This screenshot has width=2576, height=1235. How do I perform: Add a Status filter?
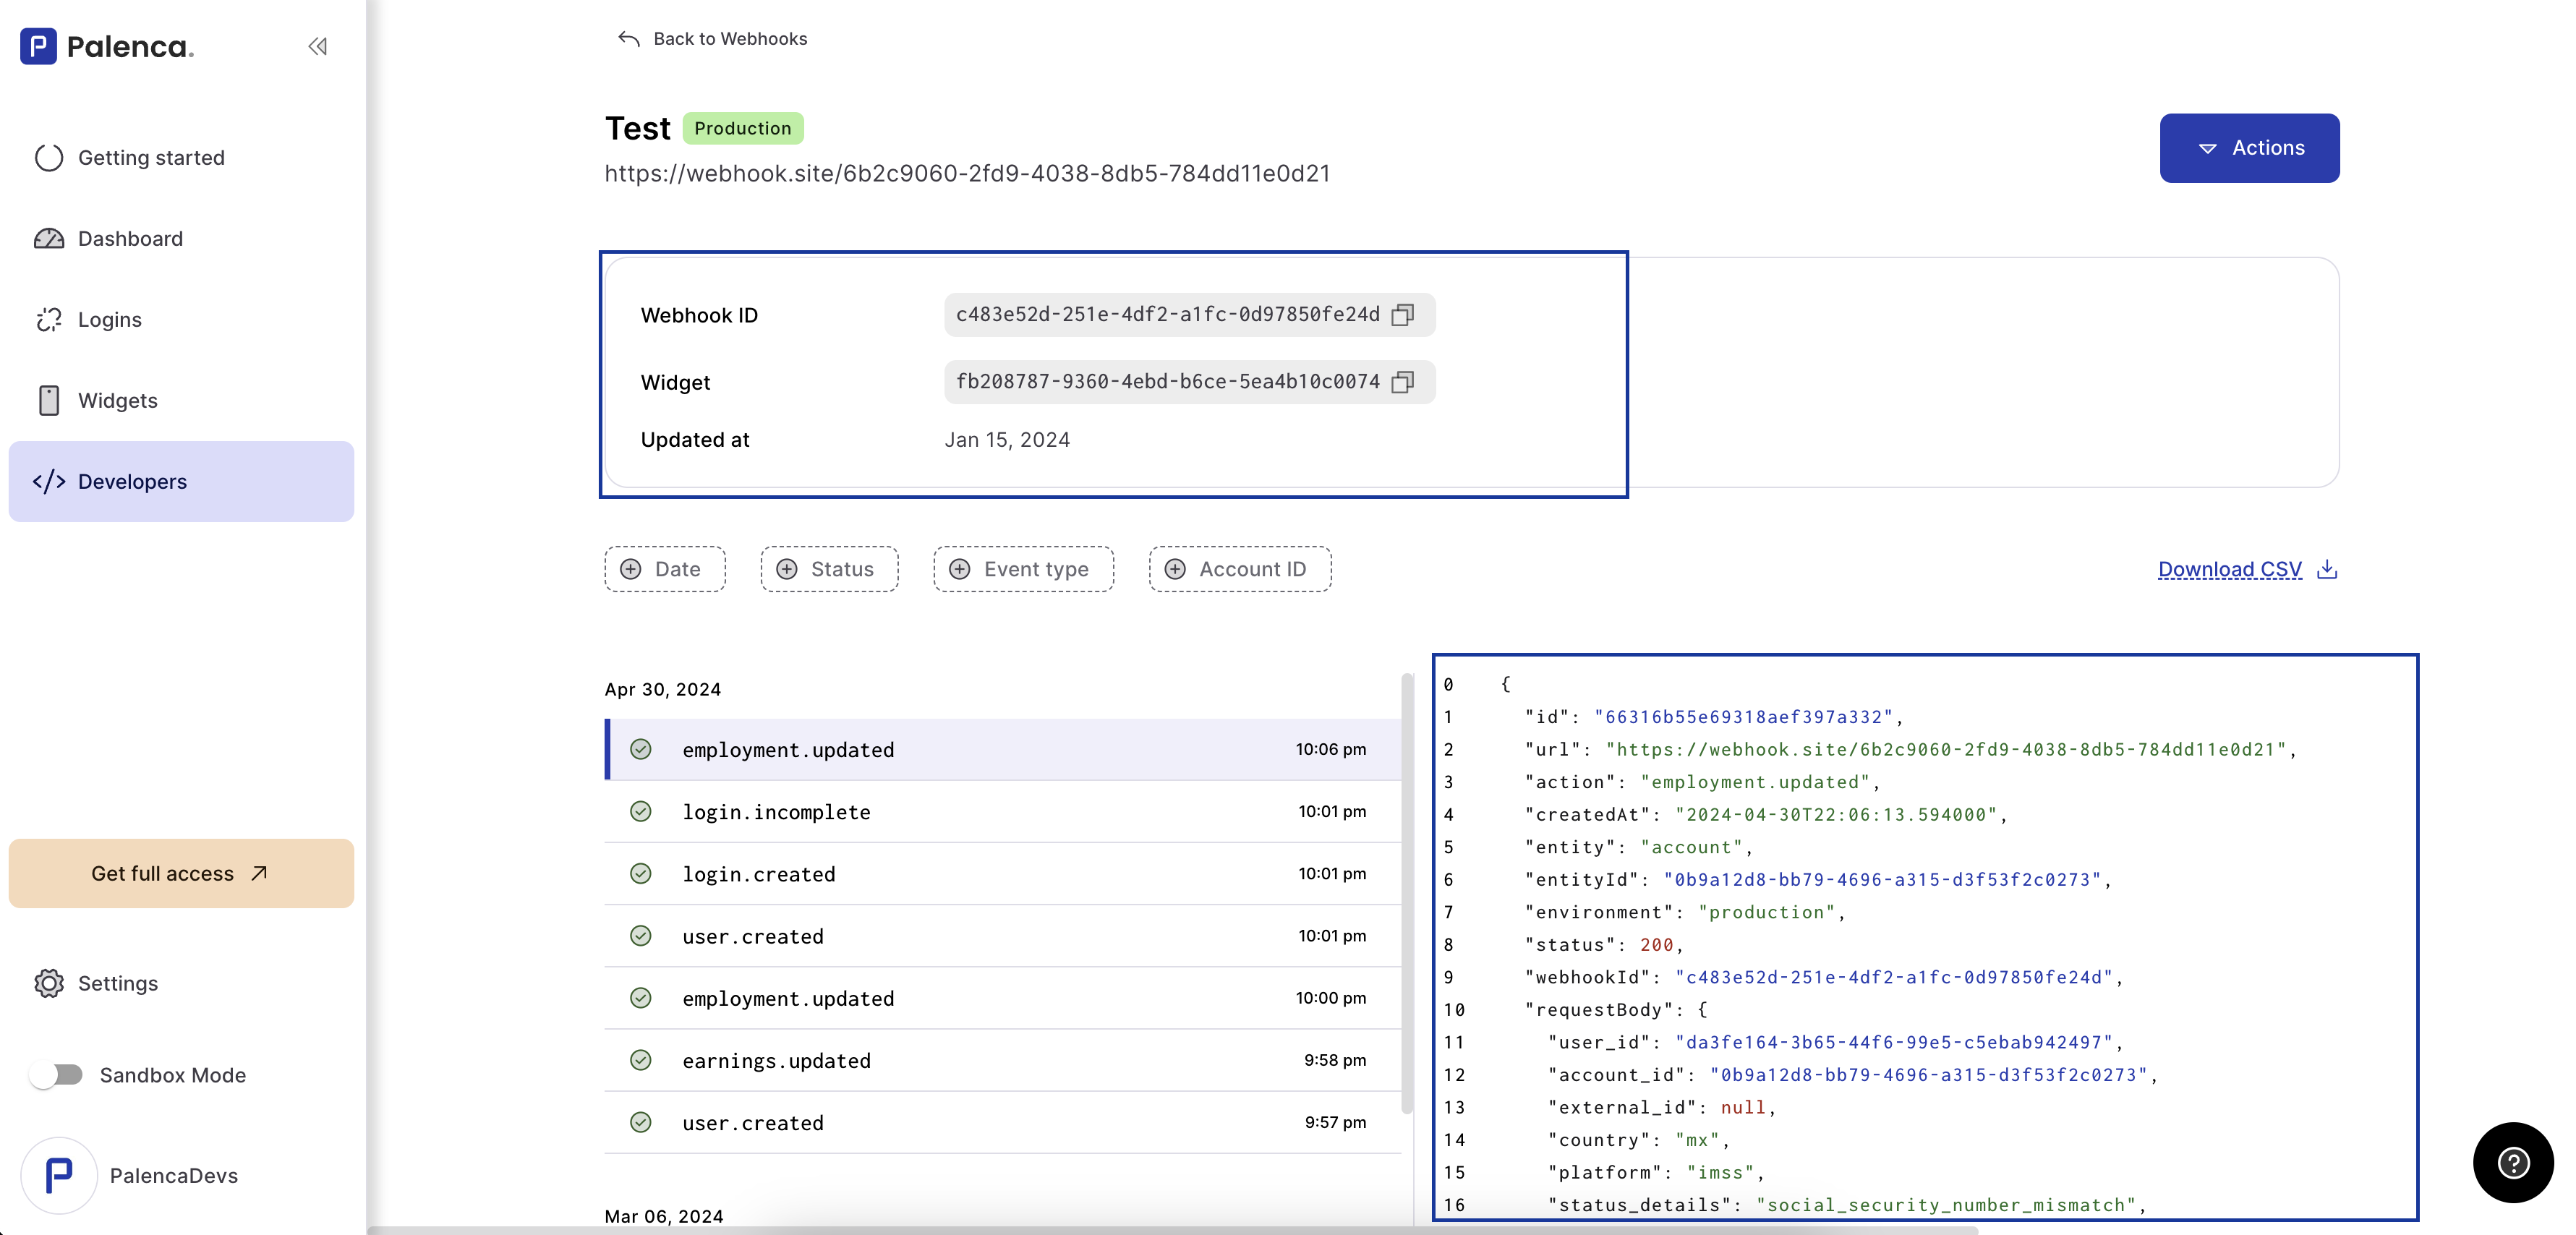(x=829, y=570)
